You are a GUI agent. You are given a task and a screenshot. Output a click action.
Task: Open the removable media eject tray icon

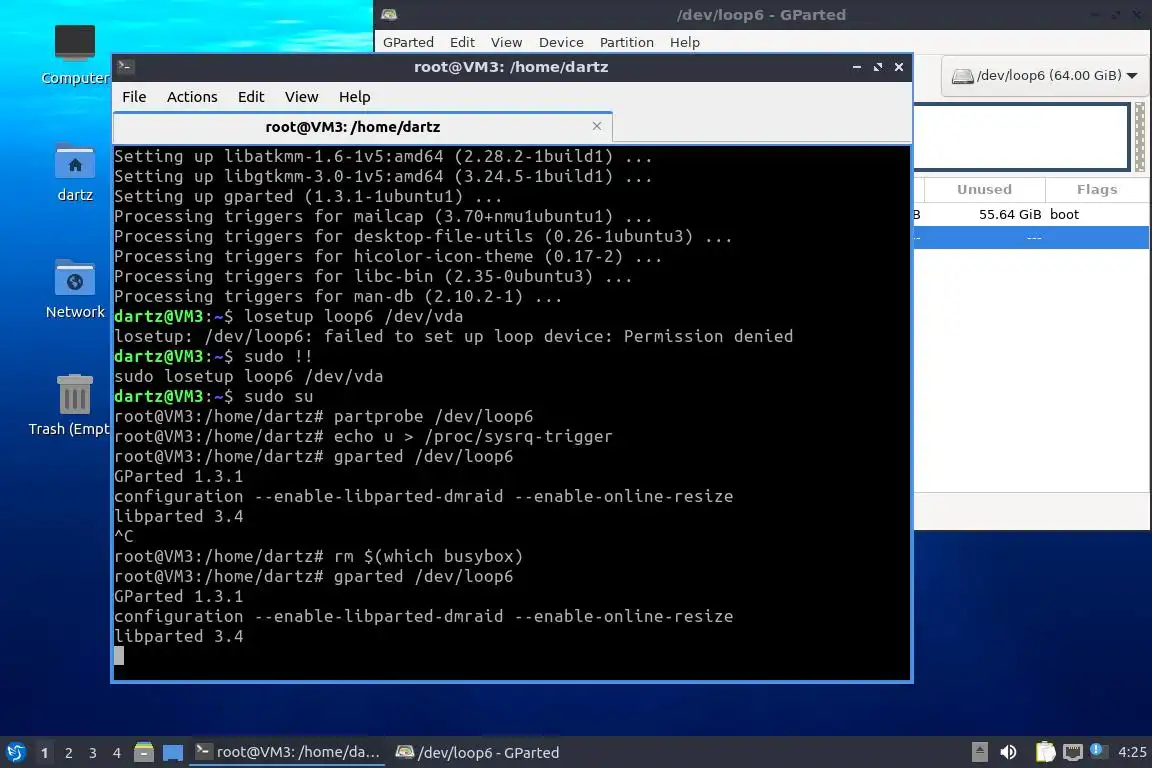(979, 752)
